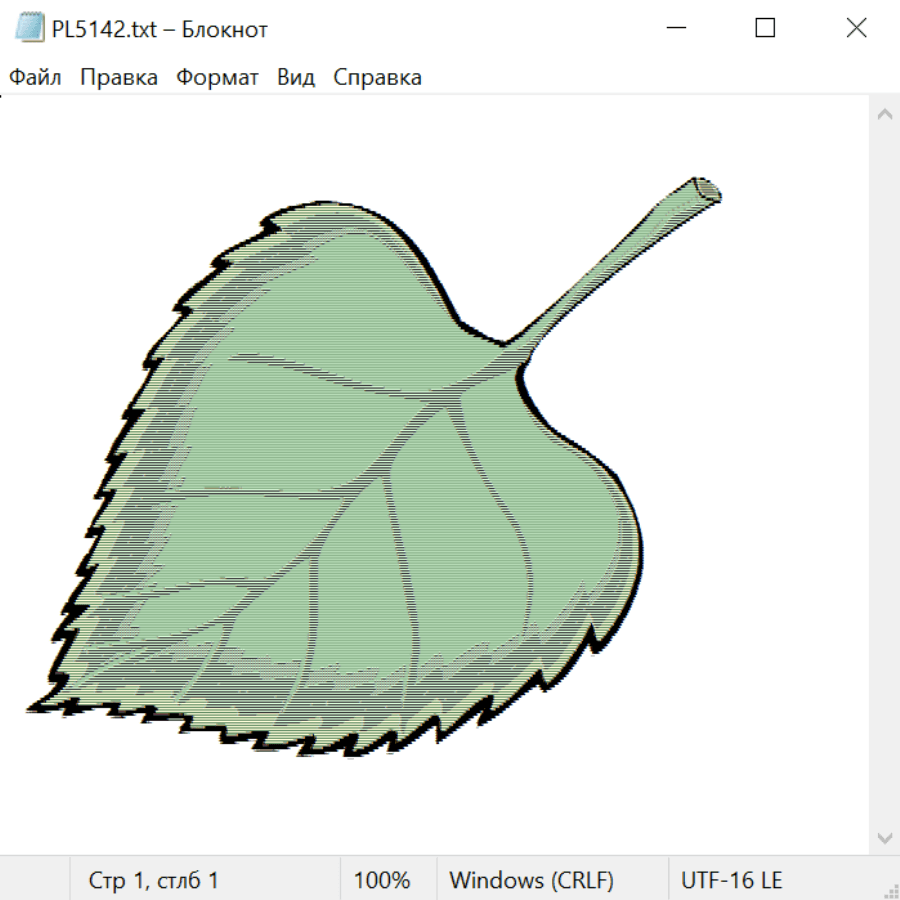Click the 100% zoom level indicator
This screenshot has width=900, height=900.
click(x=382, y=881)
